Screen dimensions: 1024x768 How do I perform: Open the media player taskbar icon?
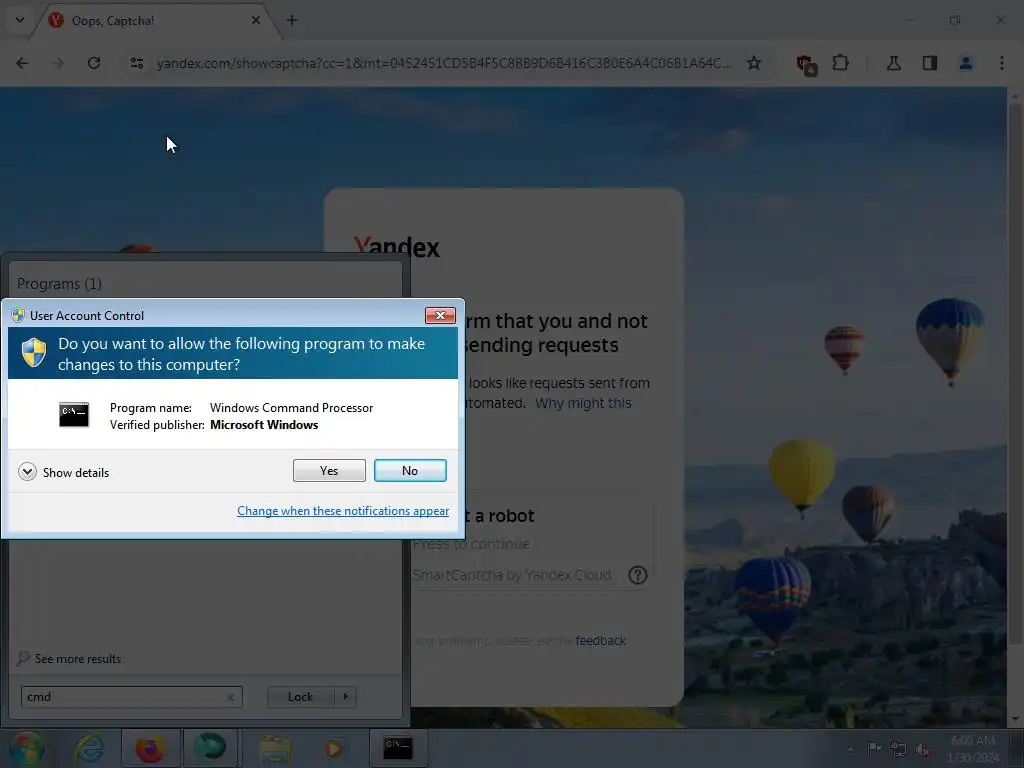[334, 748]
